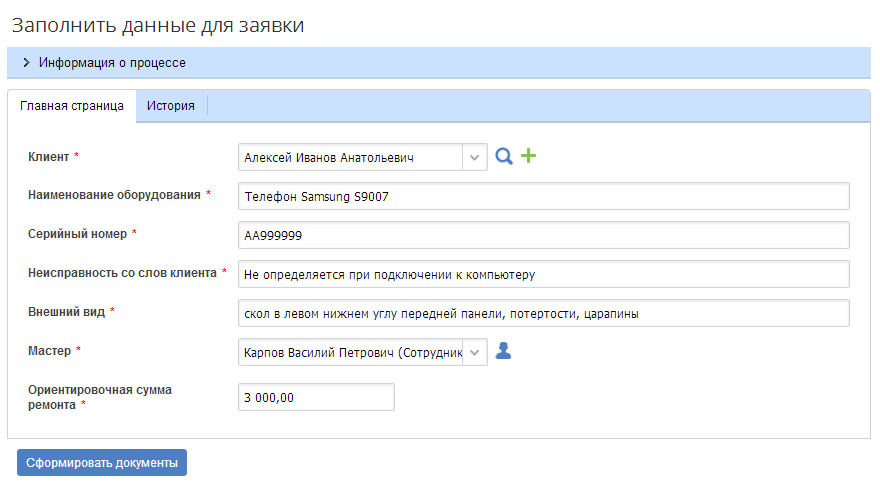Expand the Информация о процессе chevron
880x485 pixels.
coord(26,62)
